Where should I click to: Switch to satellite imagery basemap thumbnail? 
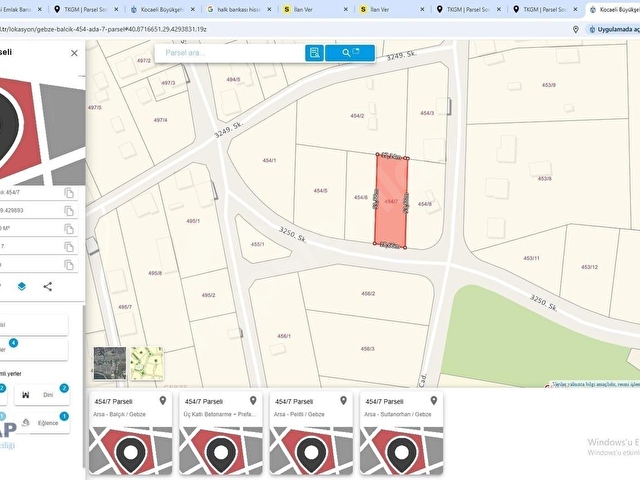tap(110, 363)
